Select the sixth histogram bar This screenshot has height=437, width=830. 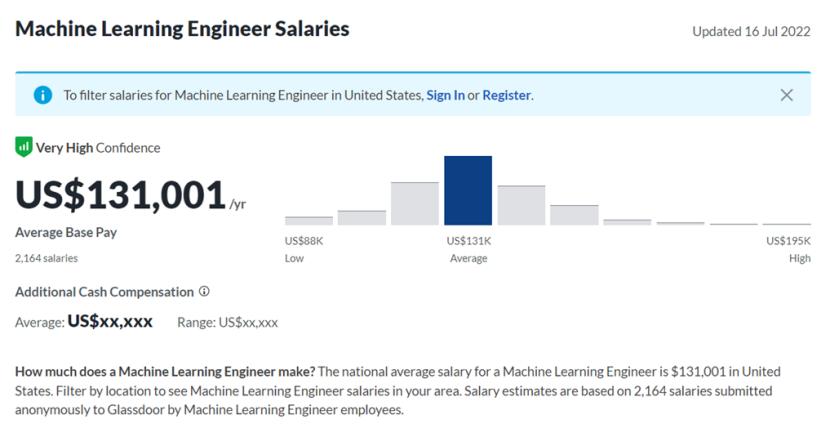pyautogui.click(x=574, y=214)
